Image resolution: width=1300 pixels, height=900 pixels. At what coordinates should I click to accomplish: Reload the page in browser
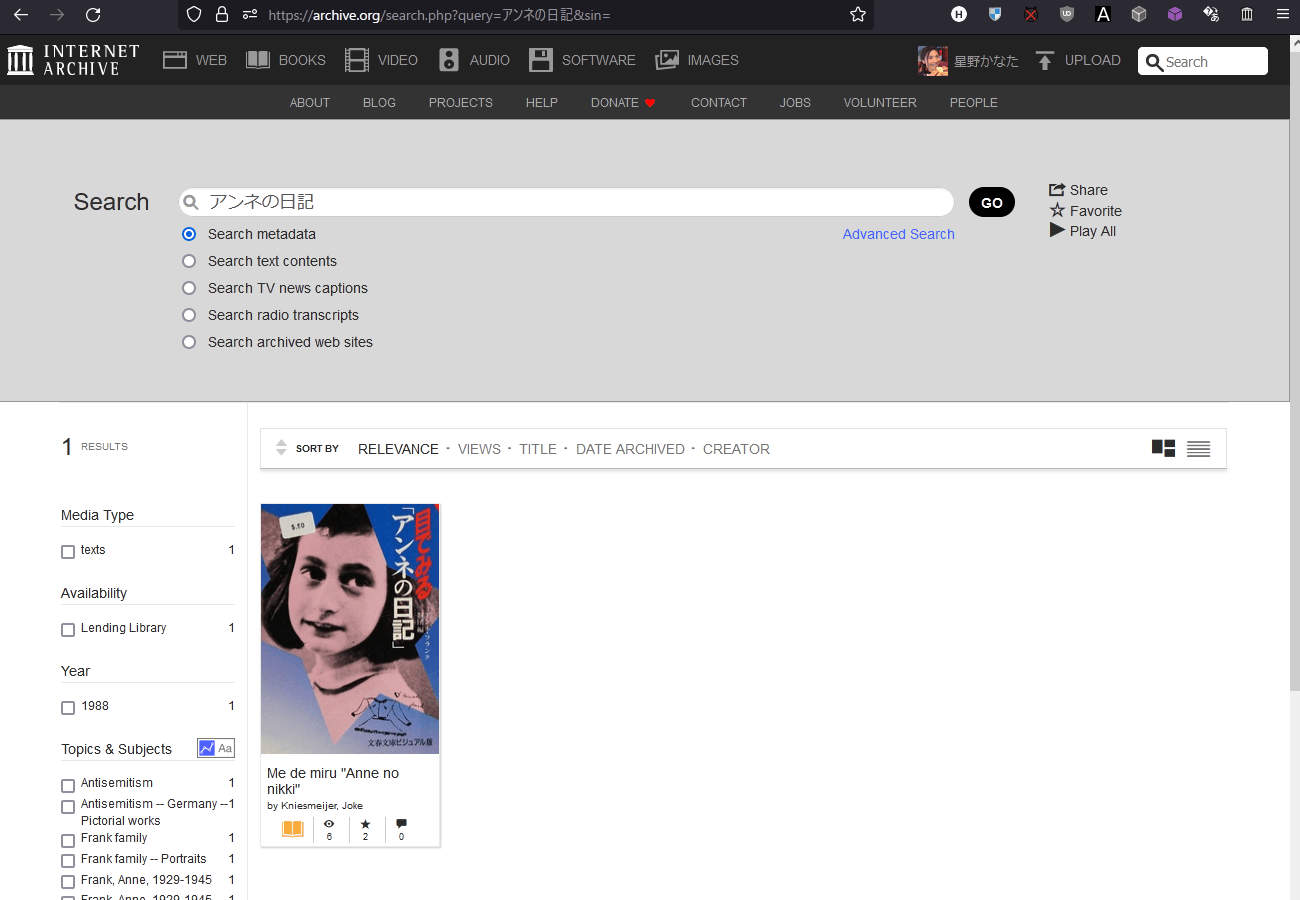point(93,14)
